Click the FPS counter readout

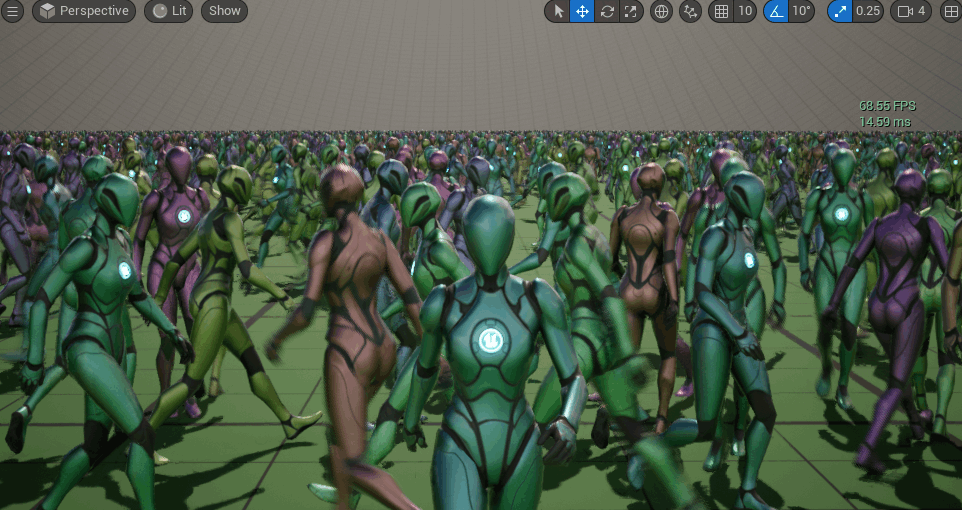(x=887, y=105)
